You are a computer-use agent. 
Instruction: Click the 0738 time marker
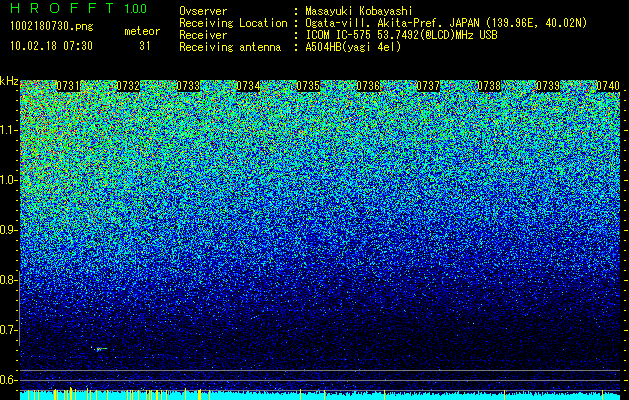coord(489,86)
